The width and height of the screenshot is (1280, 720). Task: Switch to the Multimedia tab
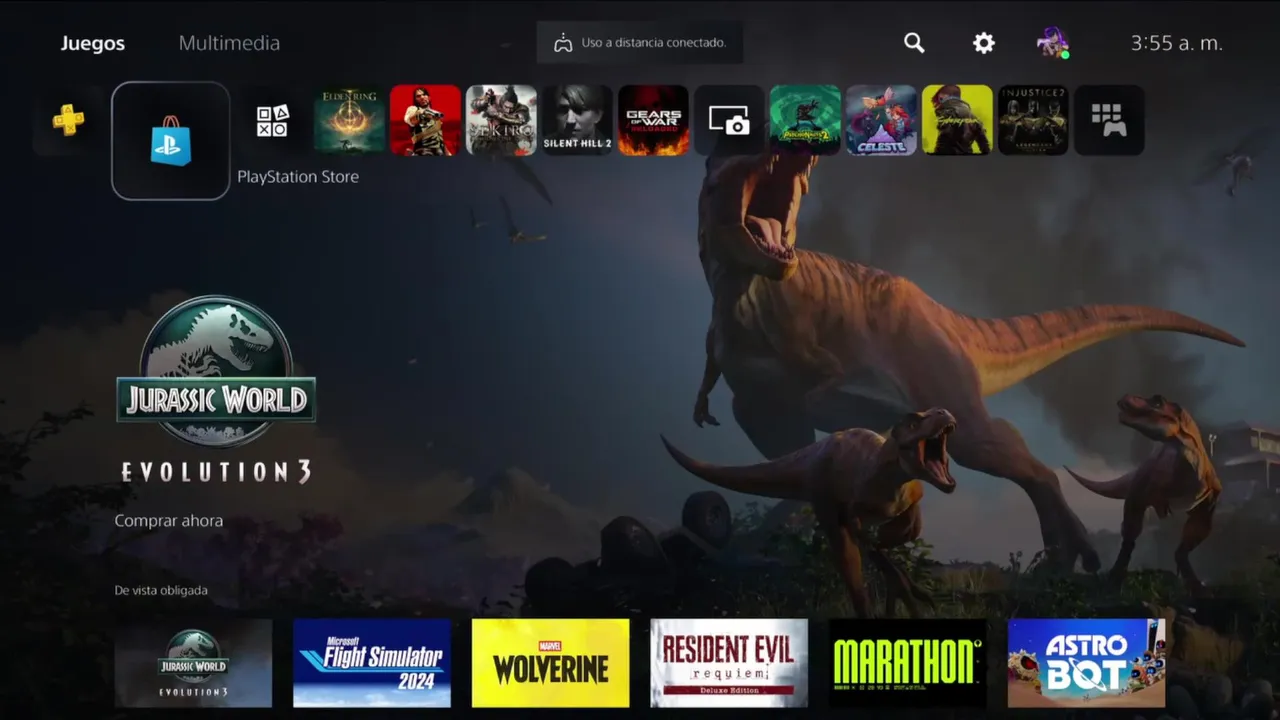click(229, 43)
